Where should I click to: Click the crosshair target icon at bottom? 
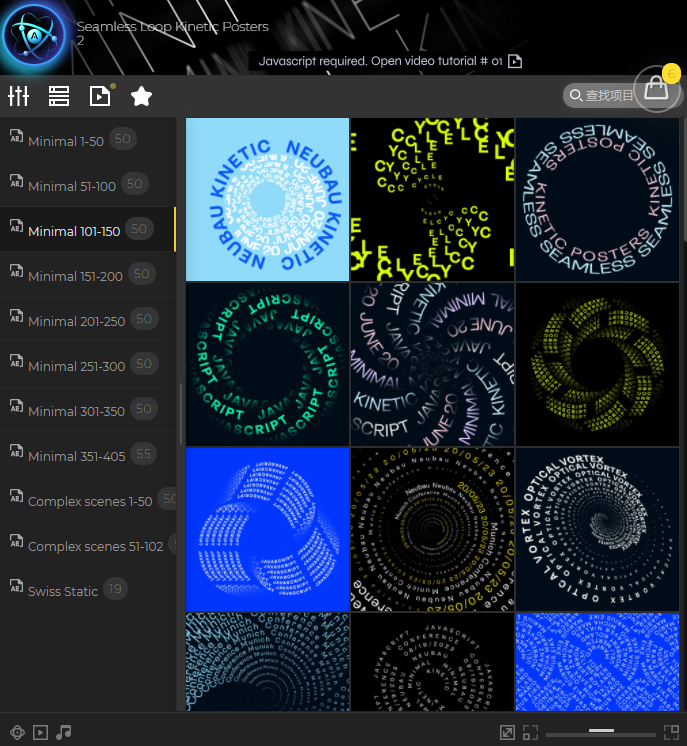[17, 732]
